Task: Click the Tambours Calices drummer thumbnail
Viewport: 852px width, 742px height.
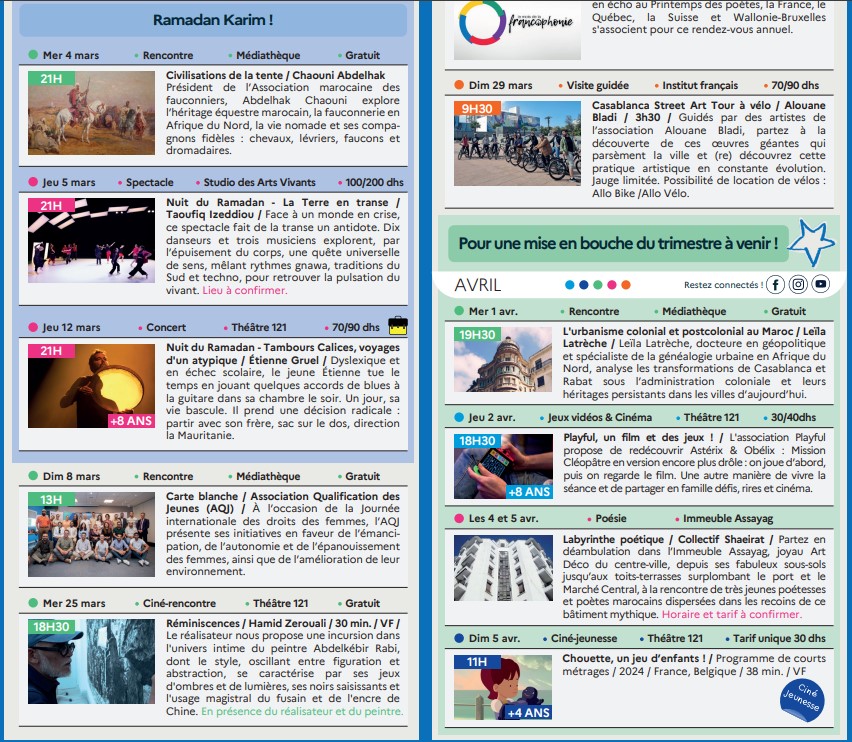Action: point(91,386)
